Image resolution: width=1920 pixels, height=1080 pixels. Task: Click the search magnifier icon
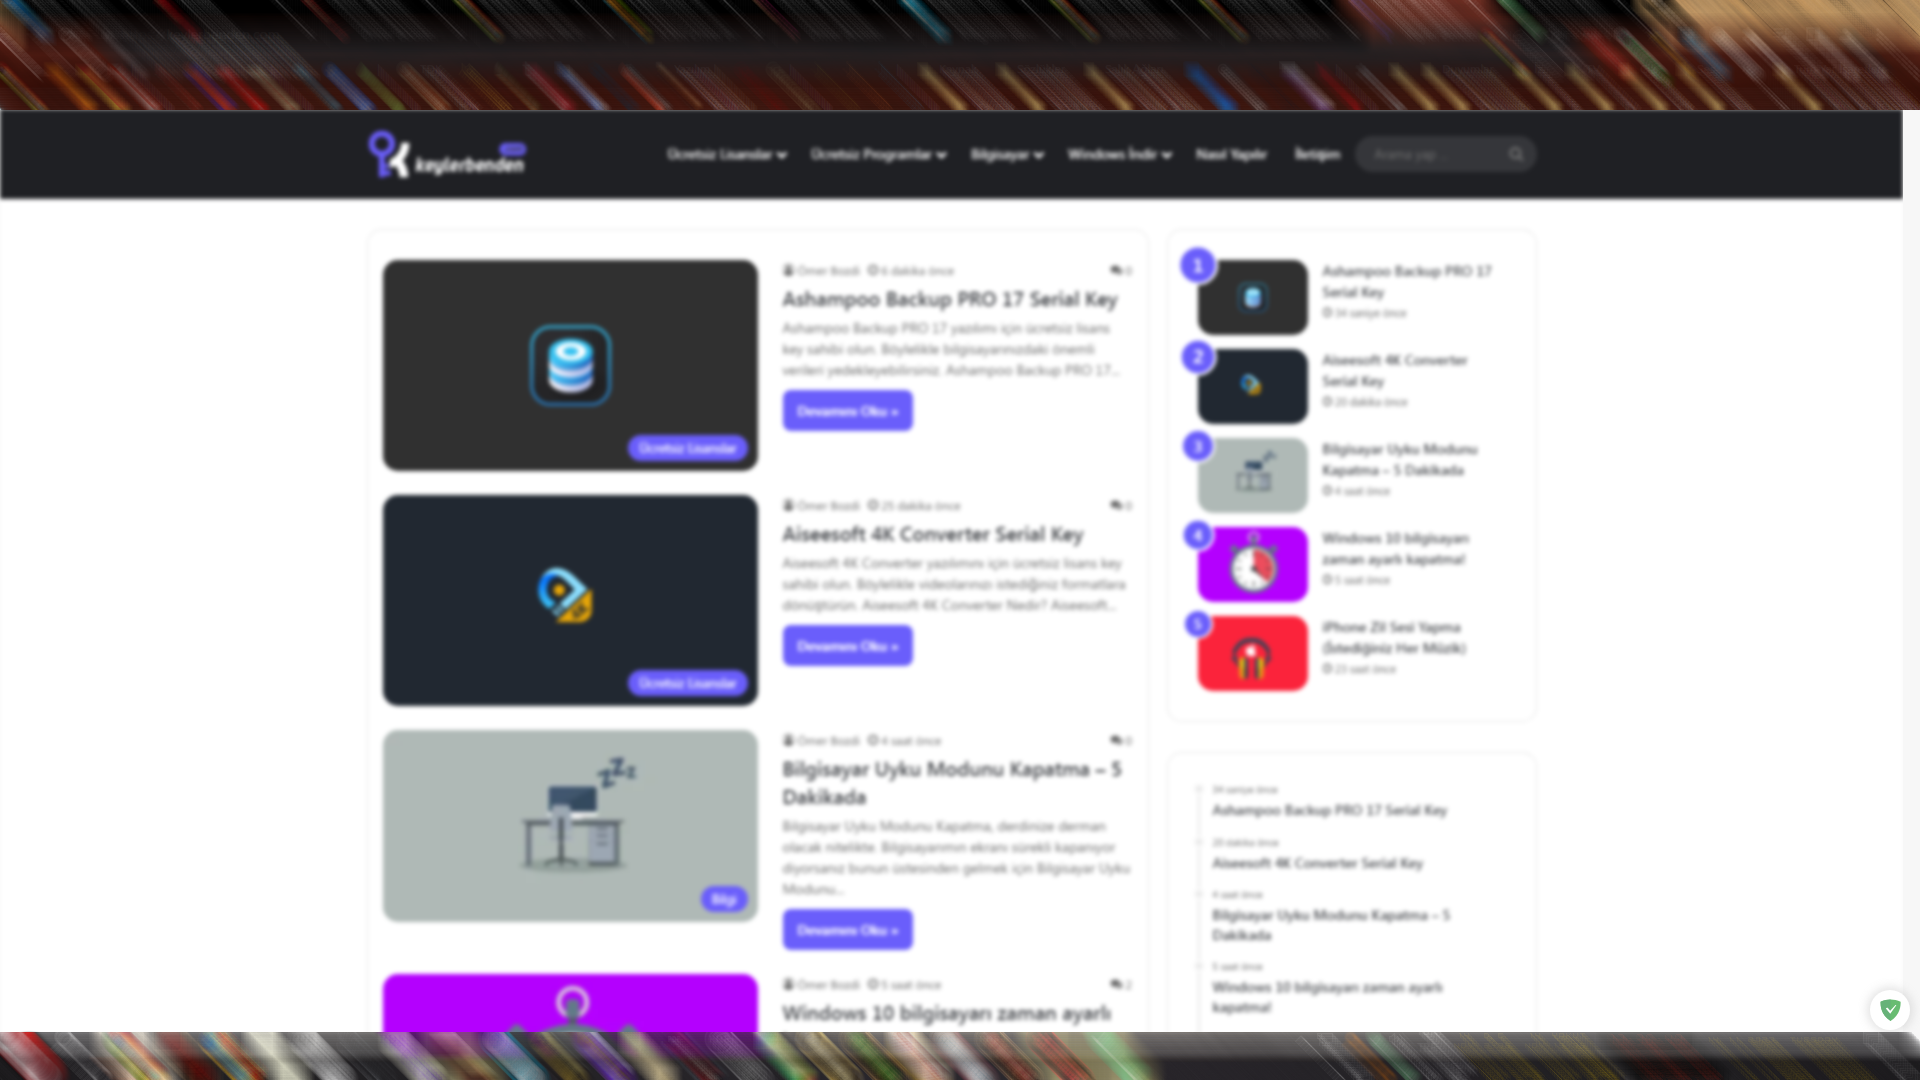1516,154
